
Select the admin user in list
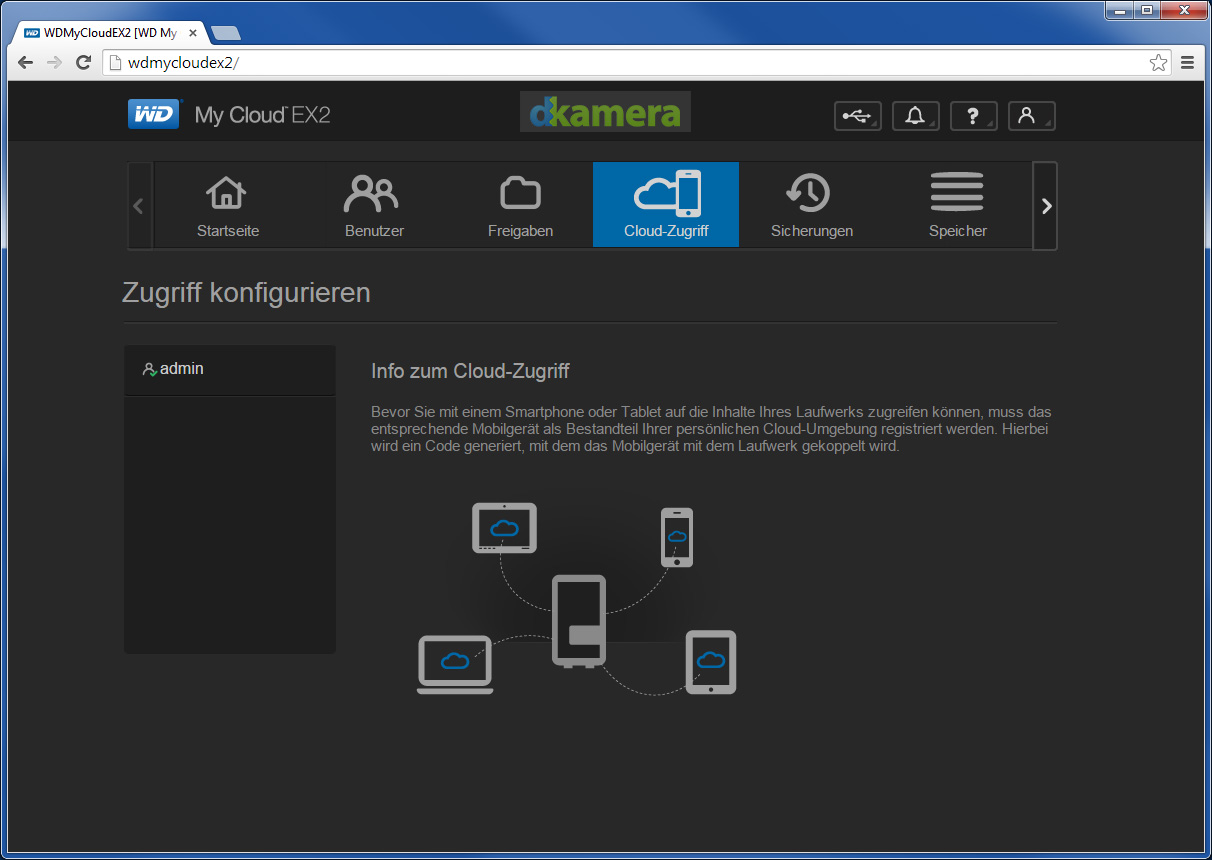pos(230,370)
